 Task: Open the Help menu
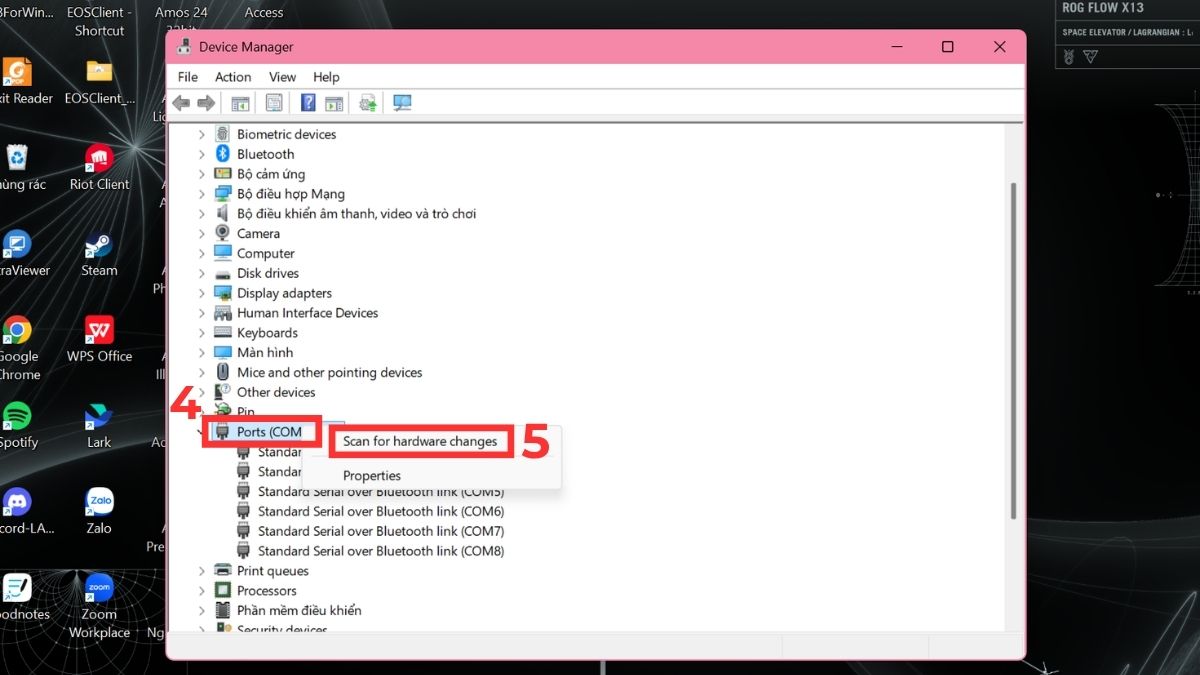point(326,77)
